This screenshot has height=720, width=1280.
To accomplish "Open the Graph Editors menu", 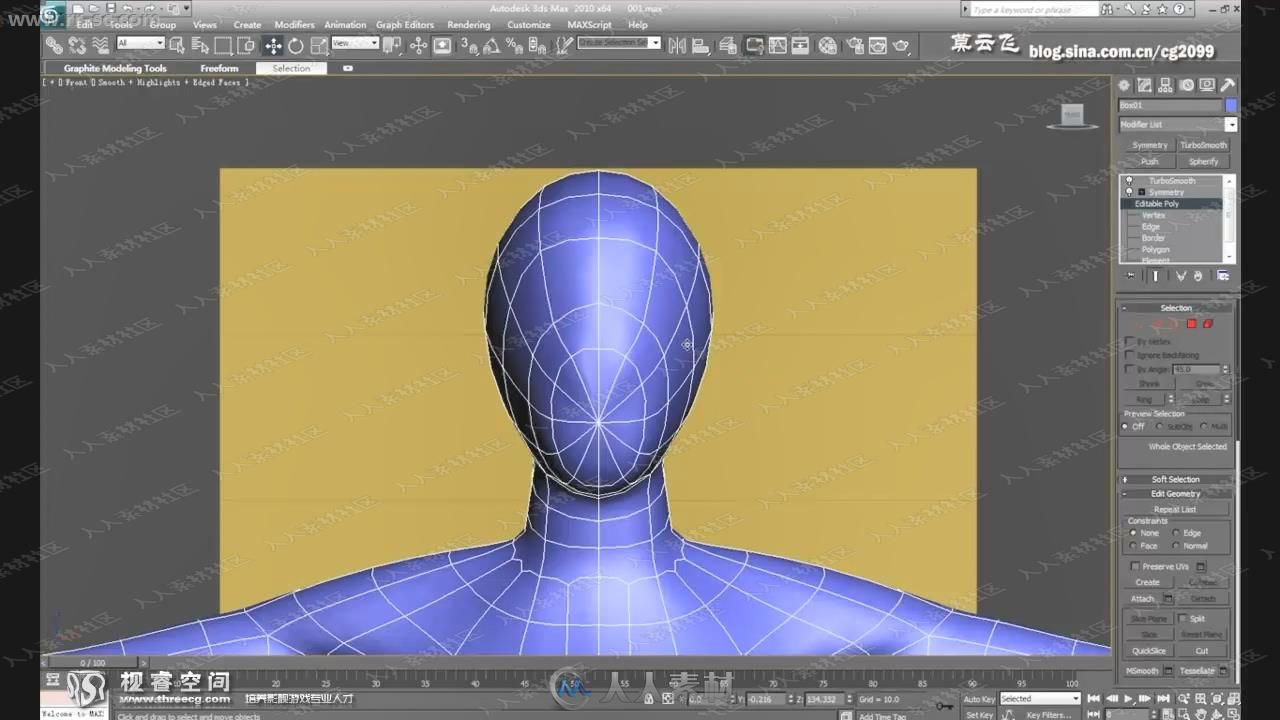I will tap(405, 25).
